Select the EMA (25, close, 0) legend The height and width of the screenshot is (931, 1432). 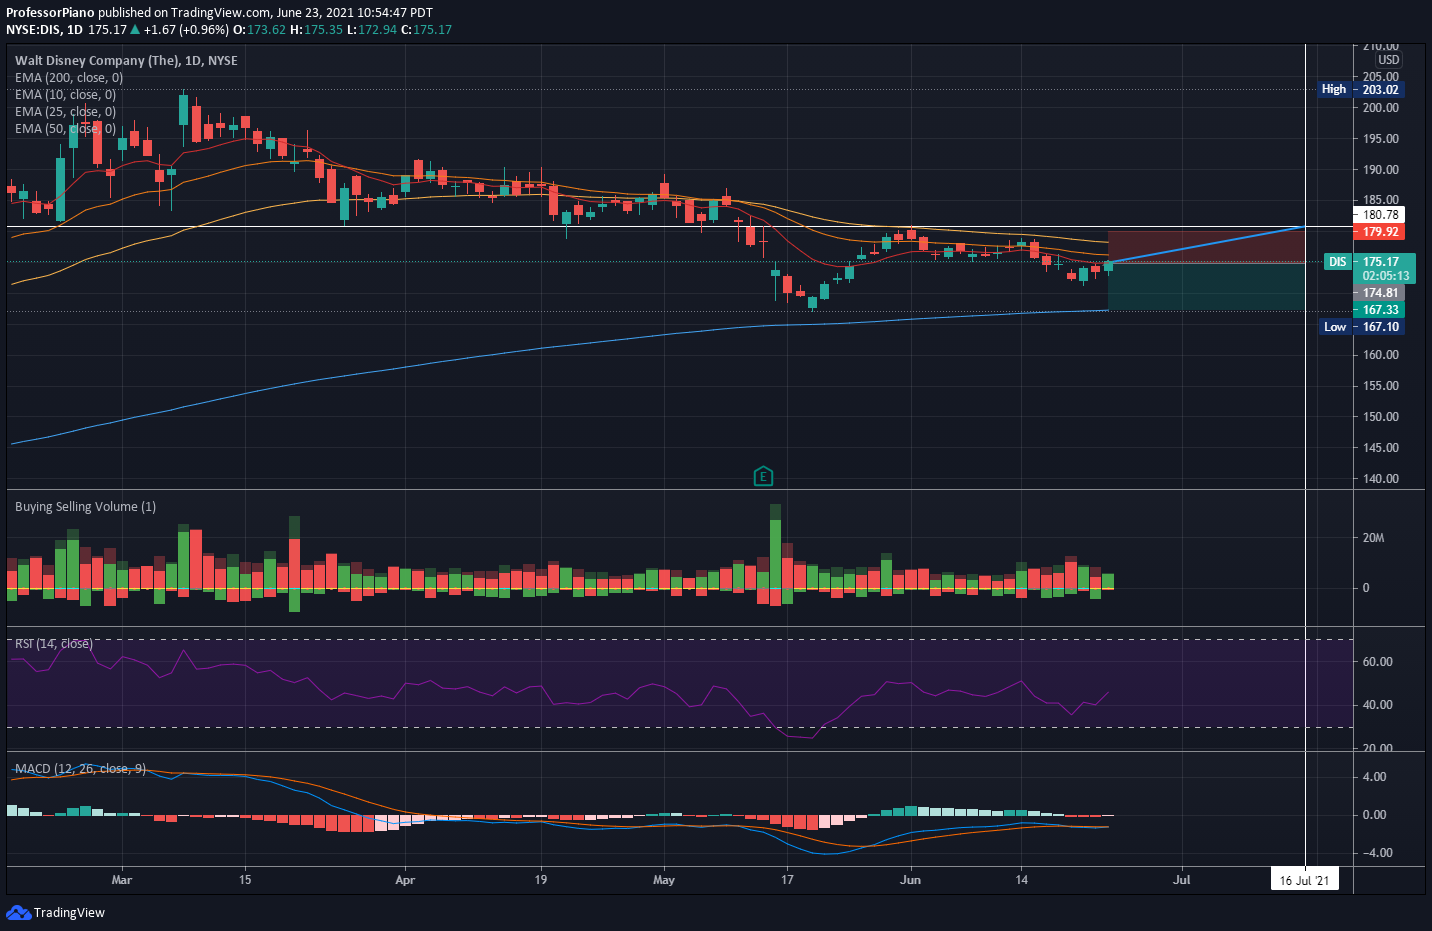(x=65, y=111)
